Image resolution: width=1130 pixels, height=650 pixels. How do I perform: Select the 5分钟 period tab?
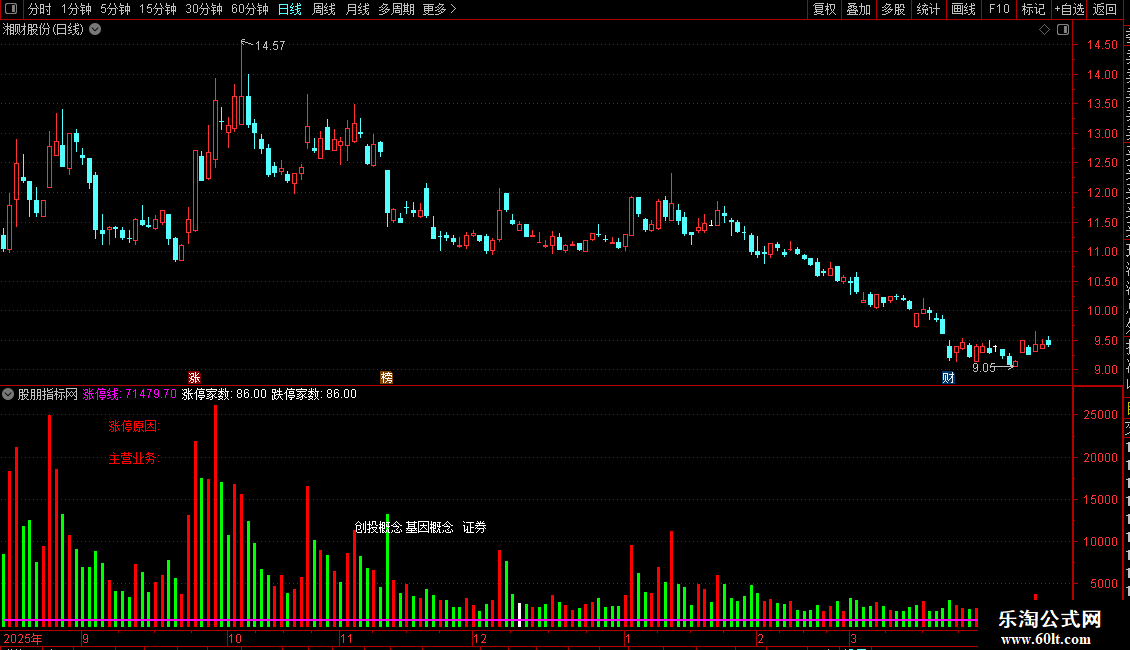click(115, 9)
